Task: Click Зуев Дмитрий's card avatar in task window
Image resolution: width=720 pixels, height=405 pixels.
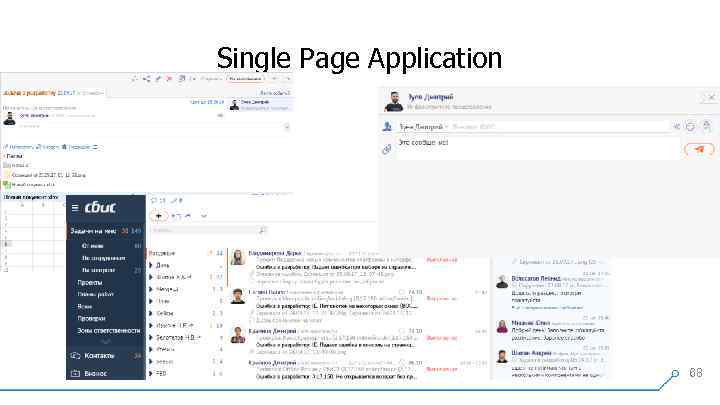Action: pos(234,105)
